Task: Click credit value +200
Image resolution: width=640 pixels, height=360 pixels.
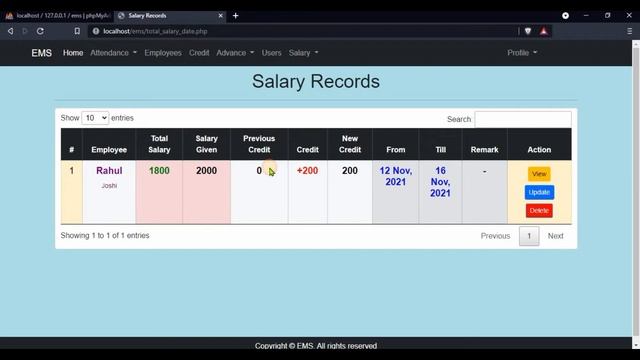Action: coord(307,171)
